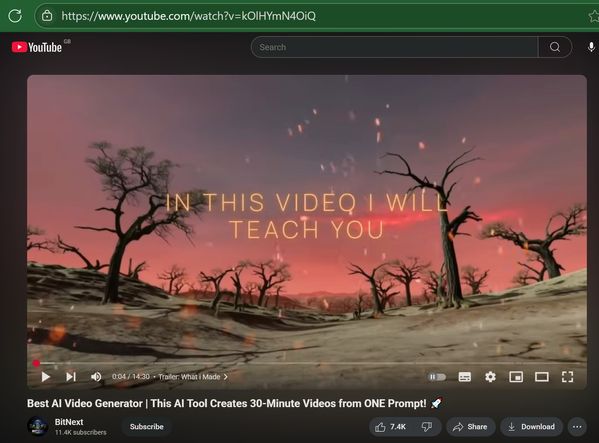Dislike this video
This screenshot has height=443, width=599.
click(427, 427)
